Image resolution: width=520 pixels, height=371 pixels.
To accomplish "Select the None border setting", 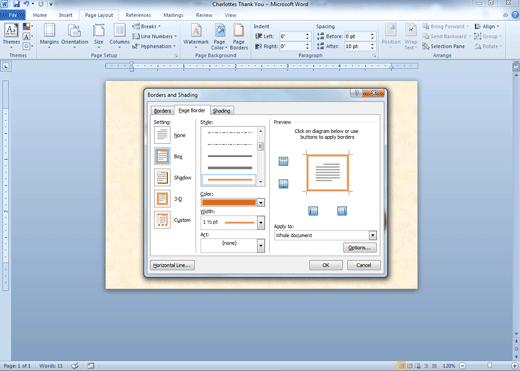I will point(162,135).
